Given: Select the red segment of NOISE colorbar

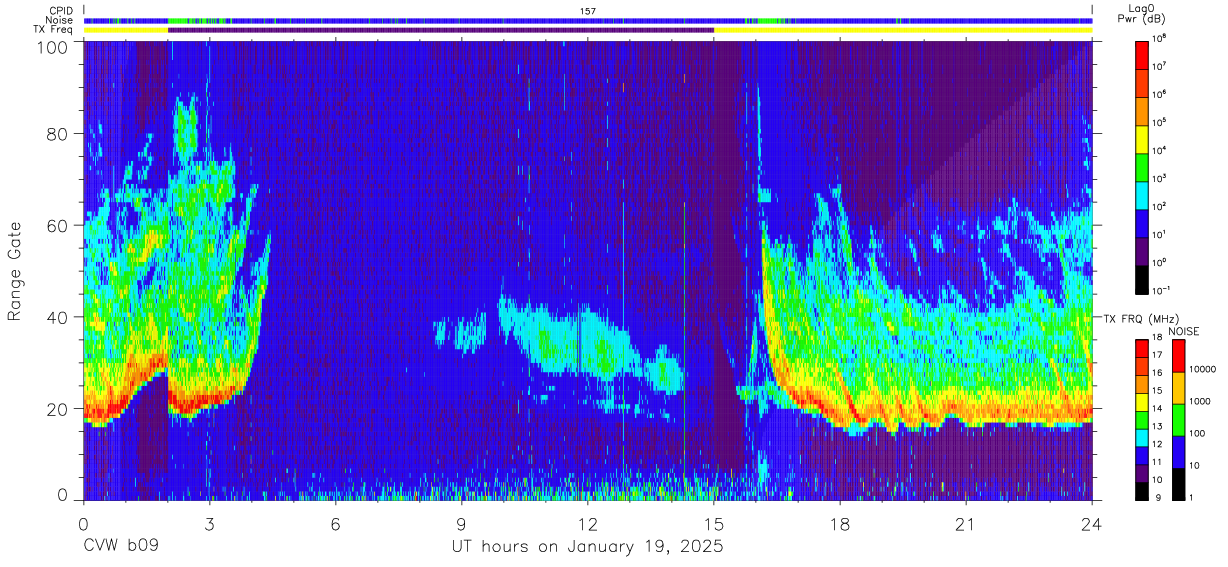Looking at the screenshot, I should [1178, 356].
